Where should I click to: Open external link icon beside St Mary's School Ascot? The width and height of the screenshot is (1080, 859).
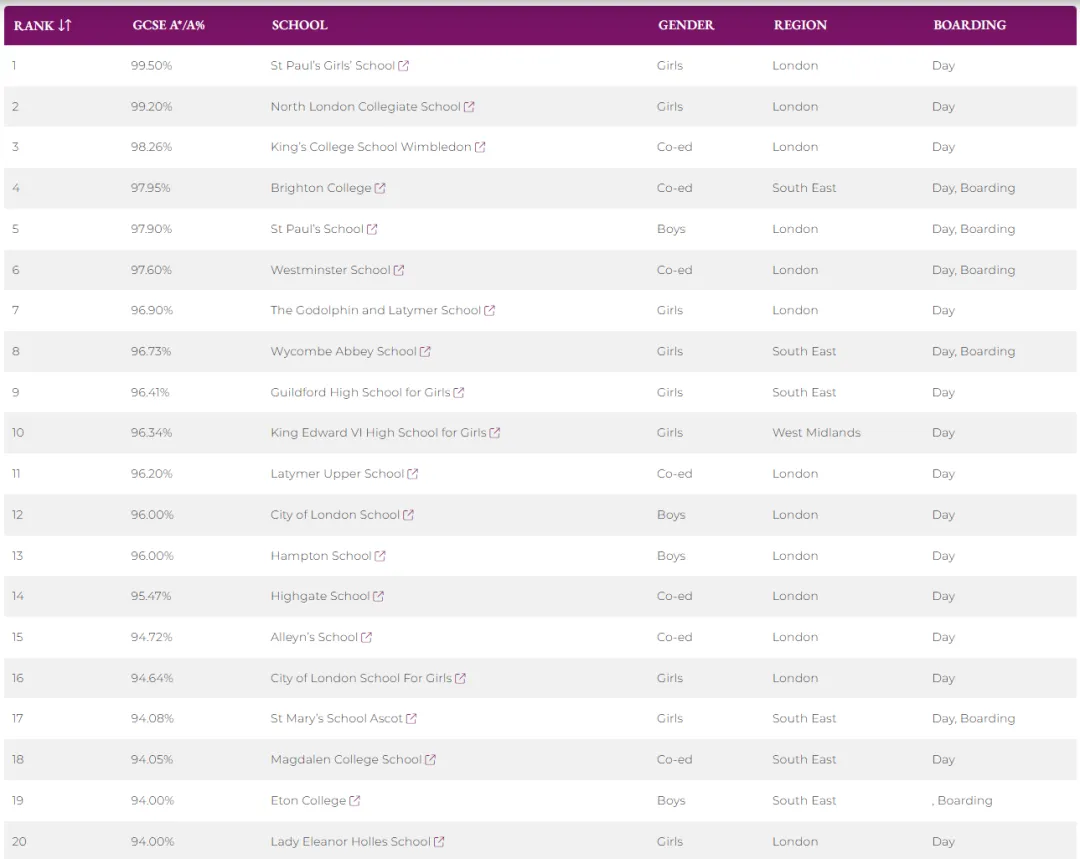[411, 718]
